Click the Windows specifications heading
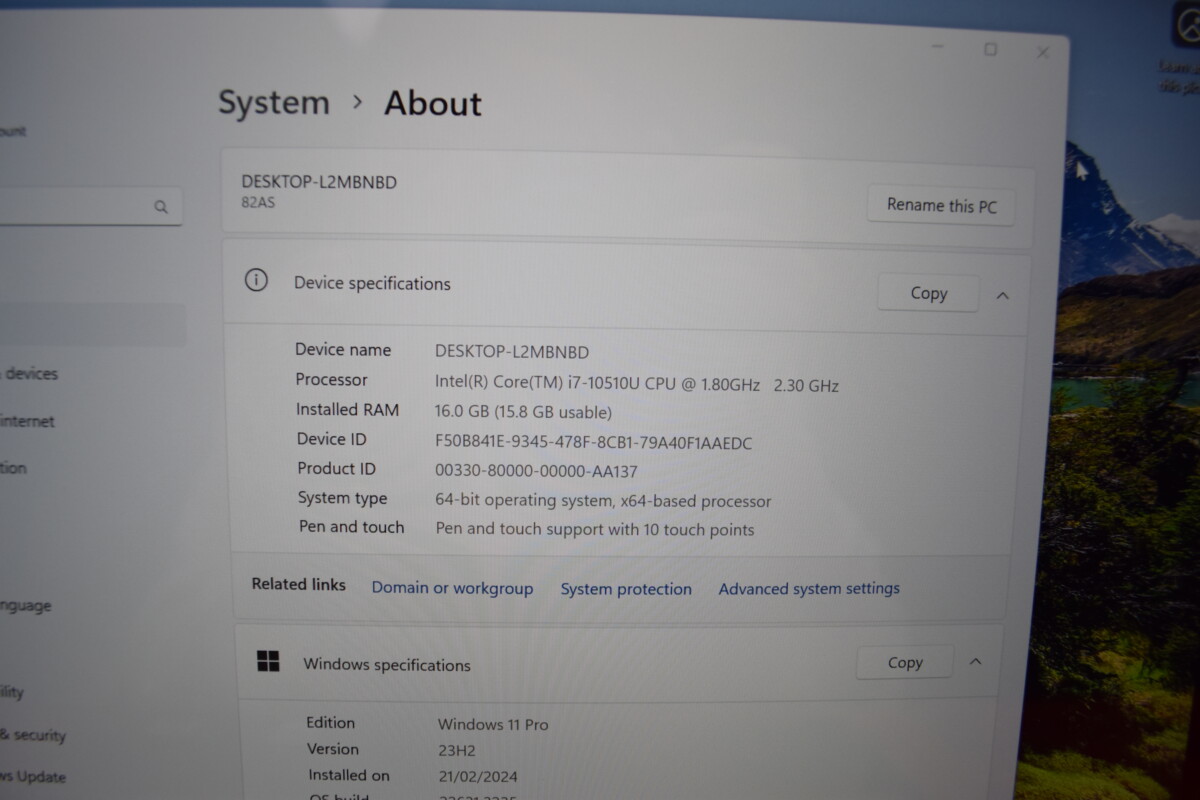This screenshot has width=1200, height=800. [x=387, y=665]
